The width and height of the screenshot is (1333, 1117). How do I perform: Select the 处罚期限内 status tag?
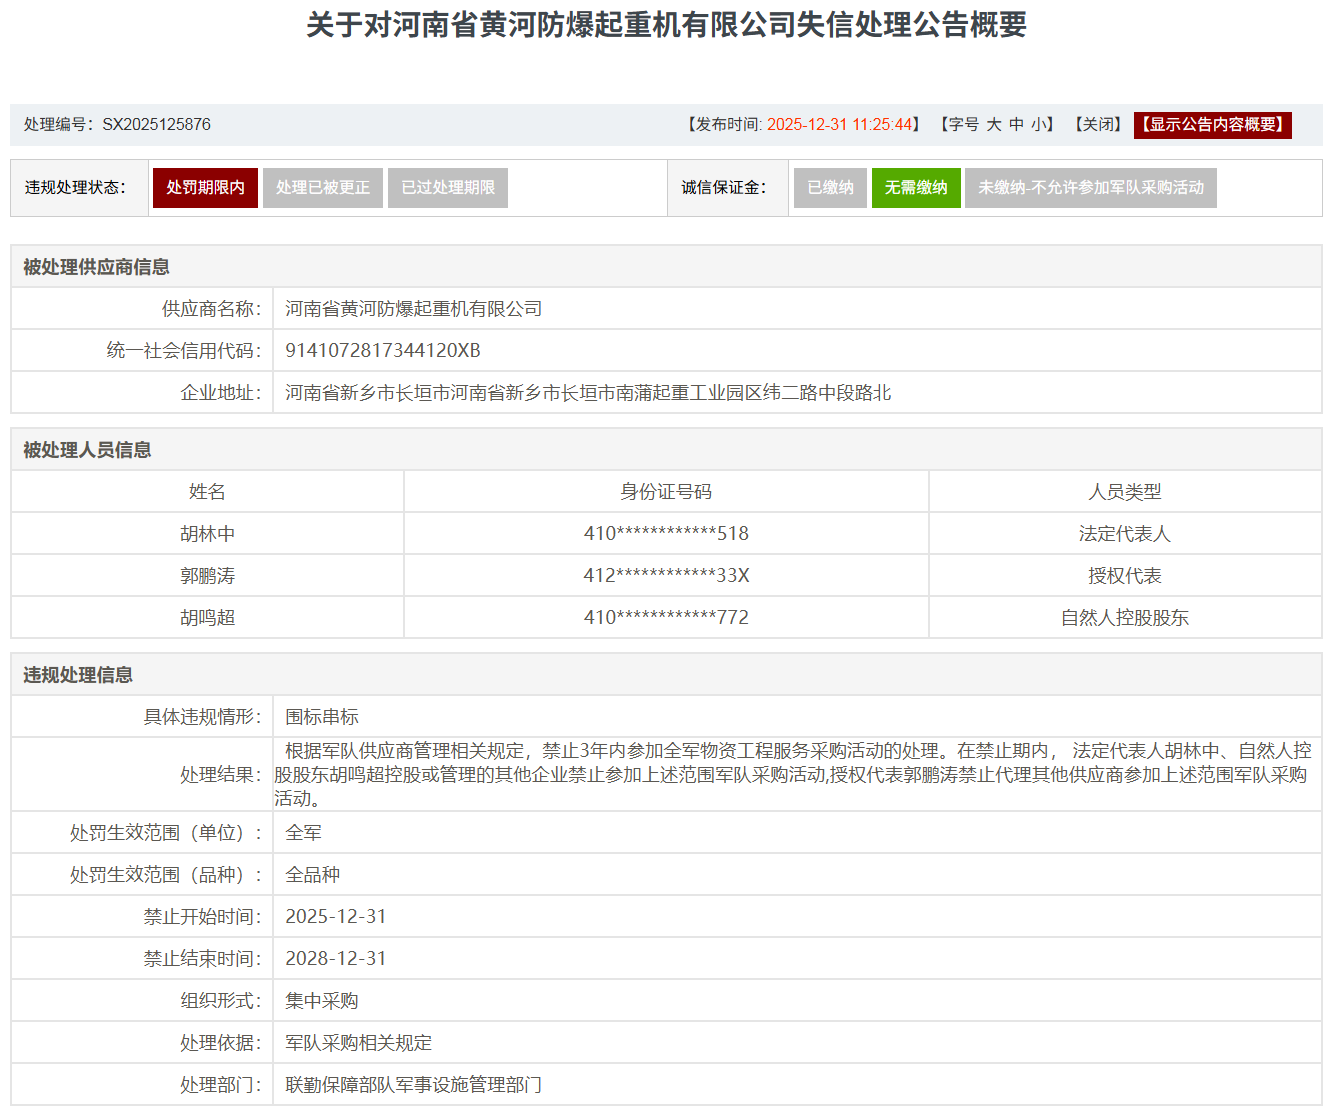[x=205, y=188]
